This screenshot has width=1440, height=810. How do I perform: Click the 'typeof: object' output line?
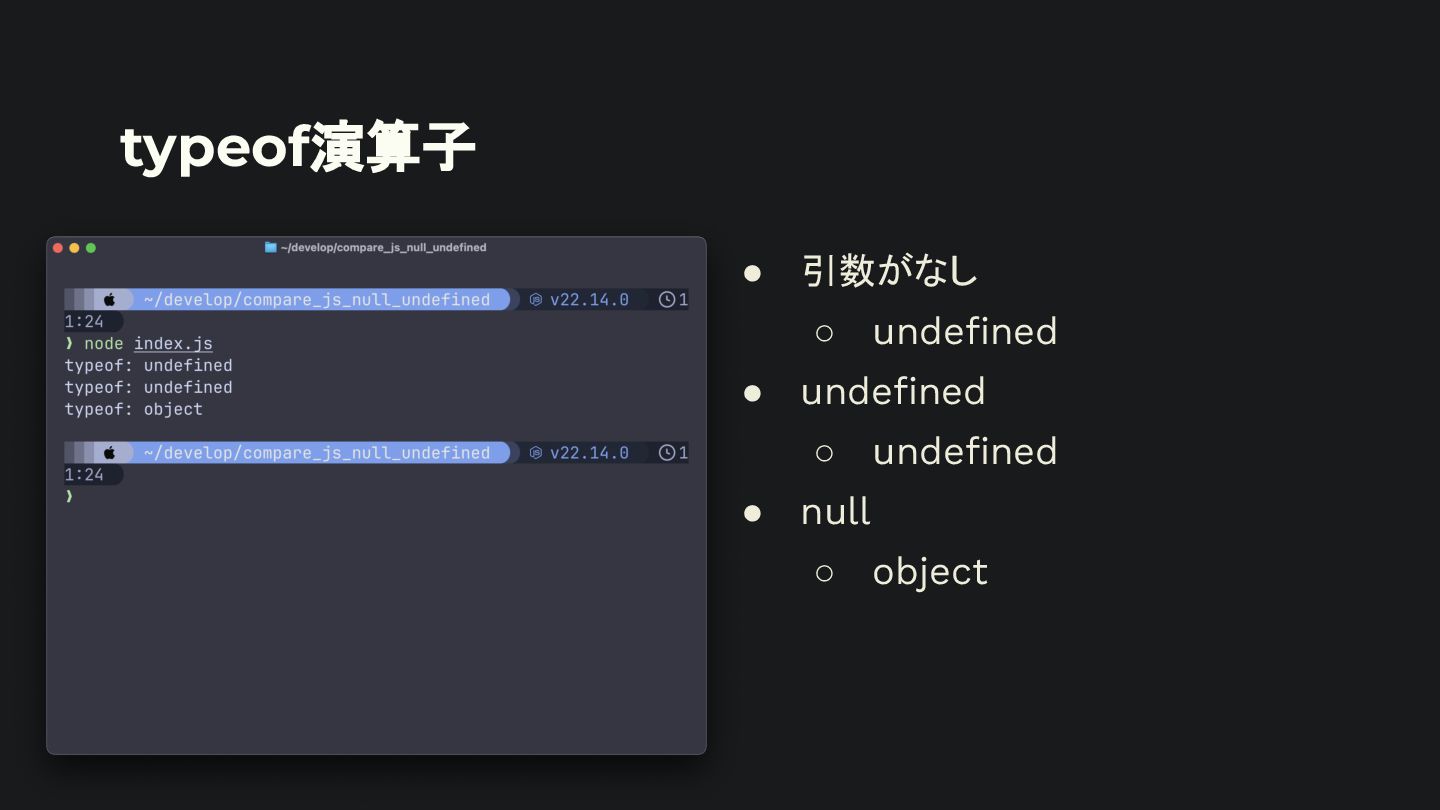click(x=133, y=410)
